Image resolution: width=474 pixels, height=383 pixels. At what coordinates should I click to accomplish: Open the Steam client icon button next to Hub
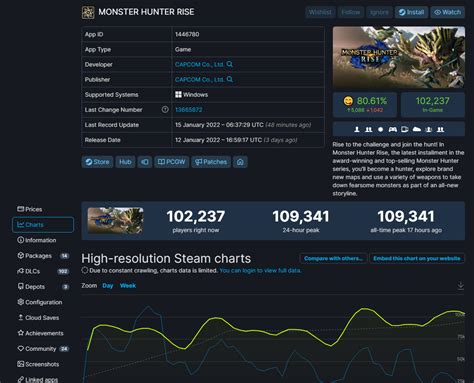pyautogui.click(x=145, y=162)
